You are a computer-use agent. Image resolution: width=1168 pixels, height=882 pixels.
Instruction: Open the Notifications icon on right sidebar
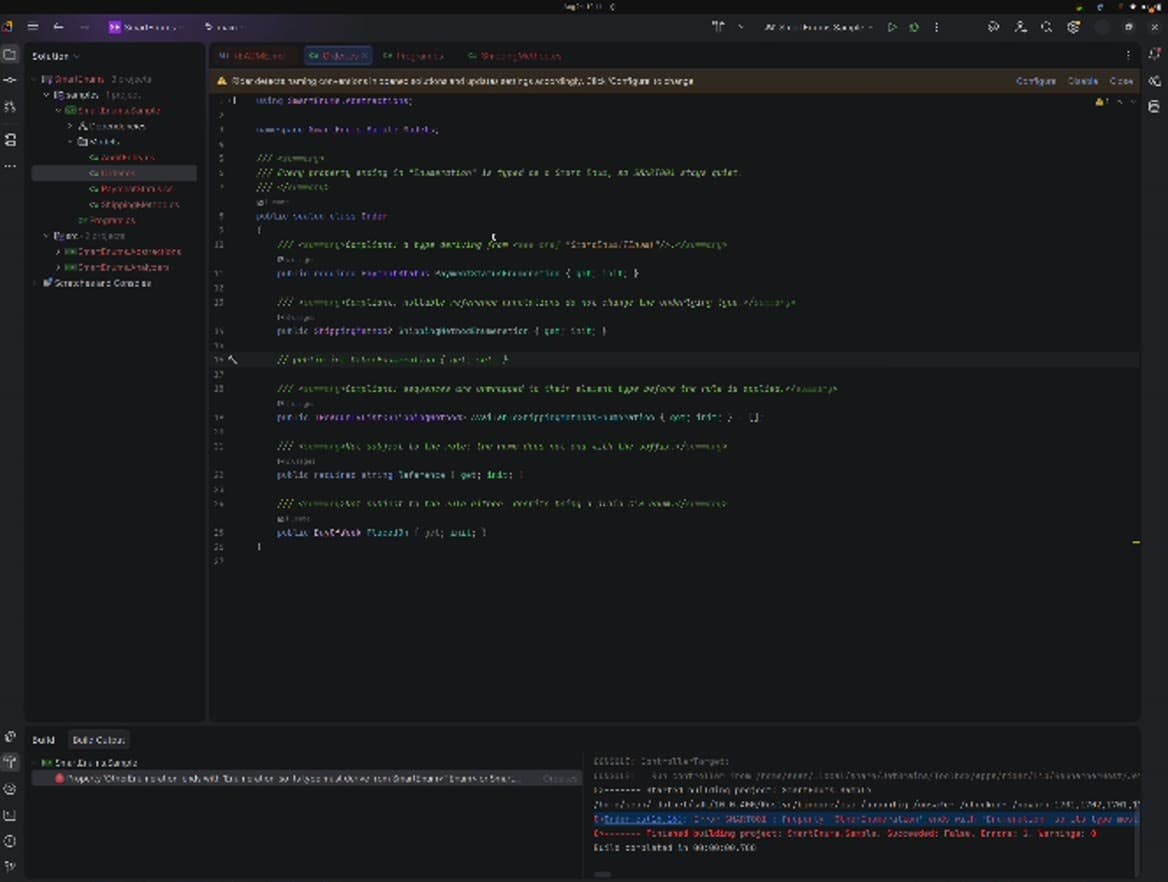pos(1154,54)
